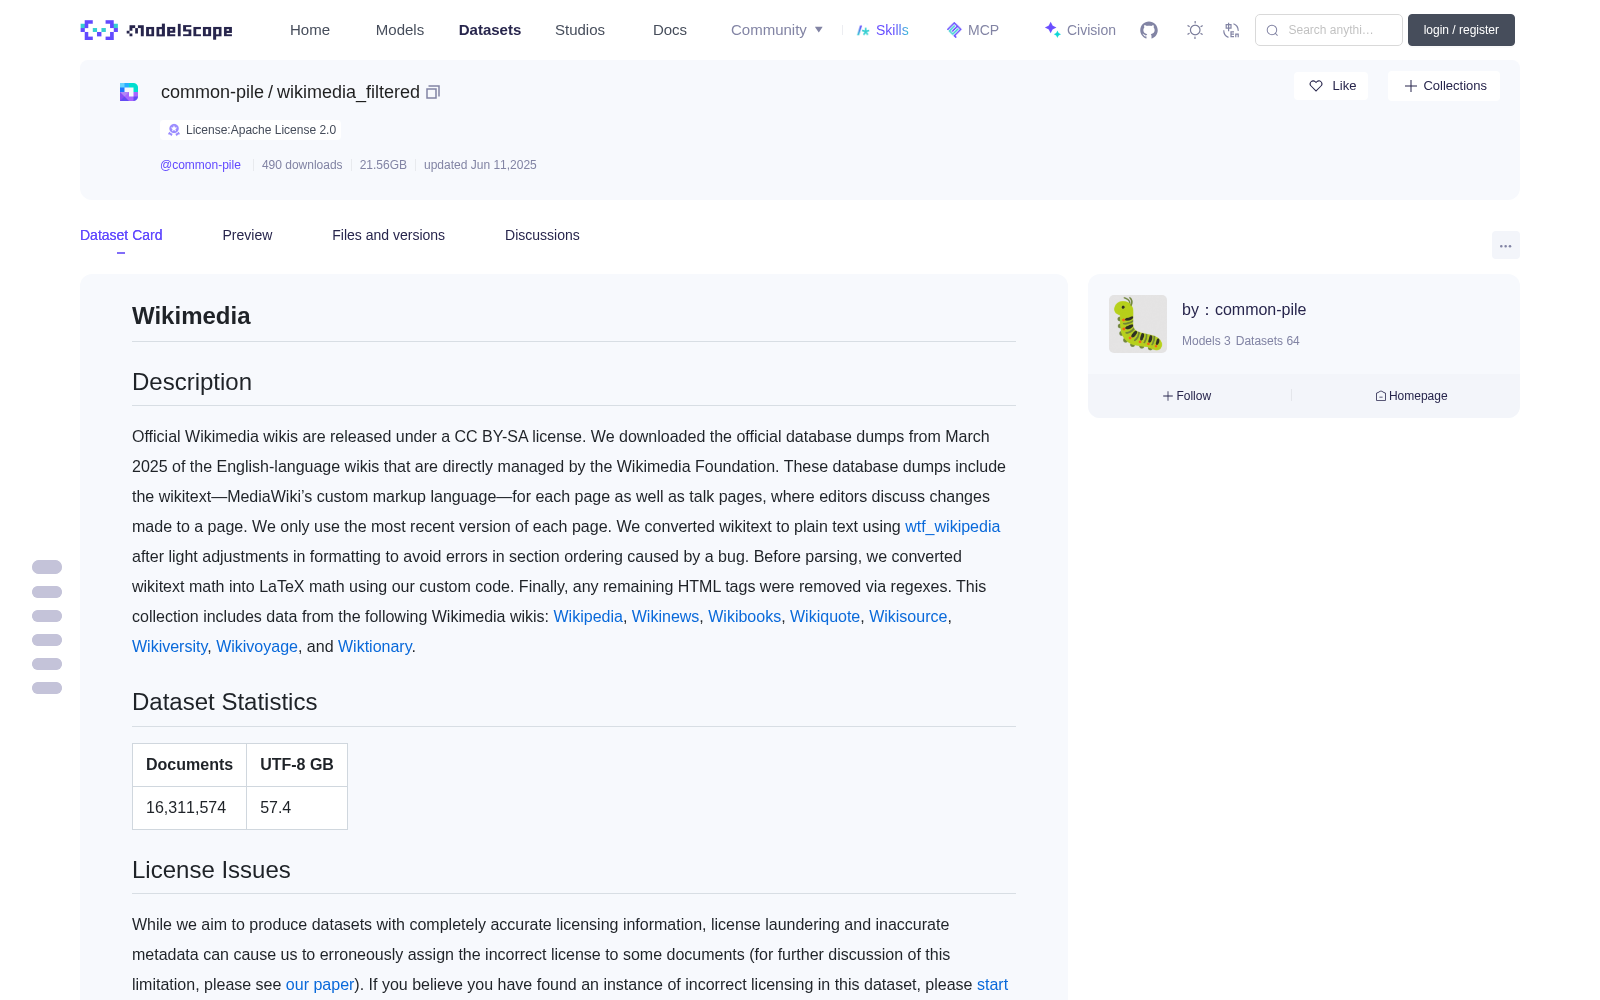This screenshot has width=1600, height=1000.
Task: Click the 57.4 UTF-8 GB cell
Action: click(297, 808)
